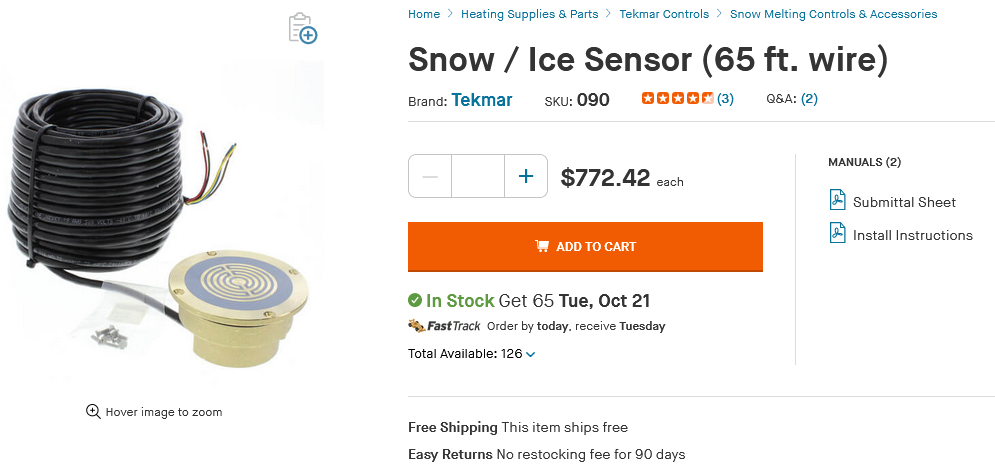
Task: Open Snow Melting Controls & Accessories breadcrumb
Action: pos(833,14)
